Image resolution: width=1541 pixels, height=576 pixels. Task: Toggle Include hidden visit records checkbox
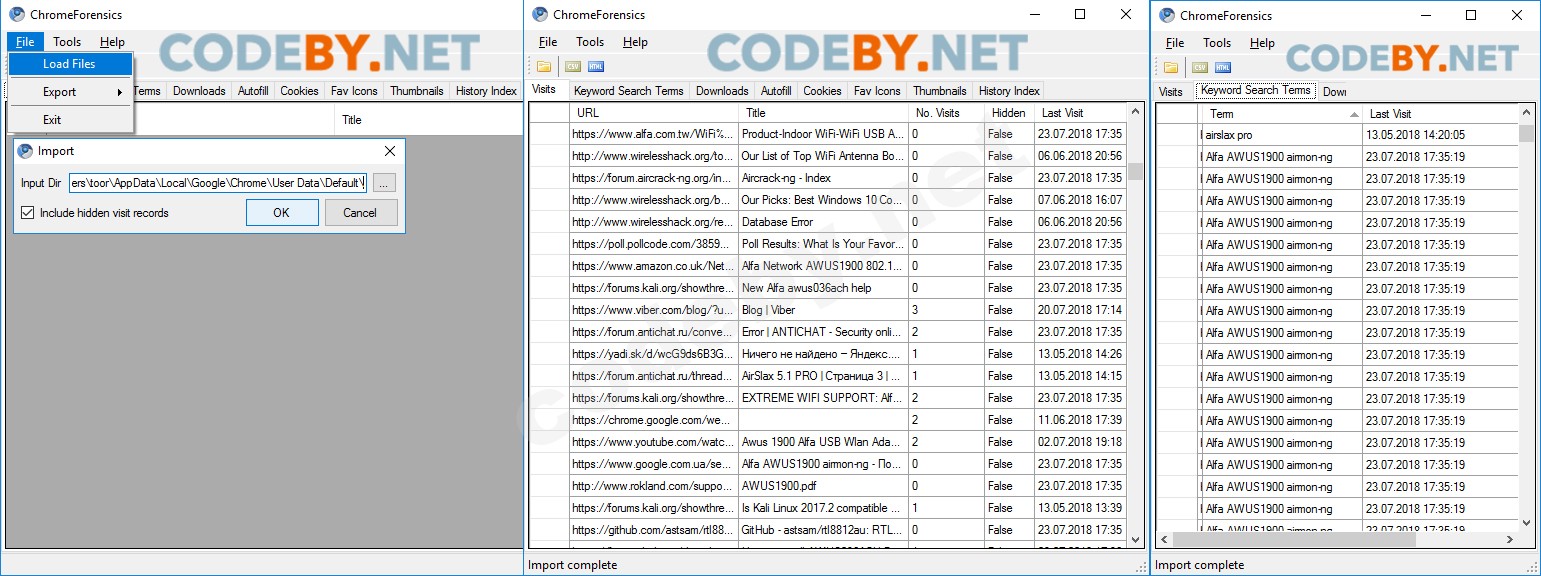27,213
